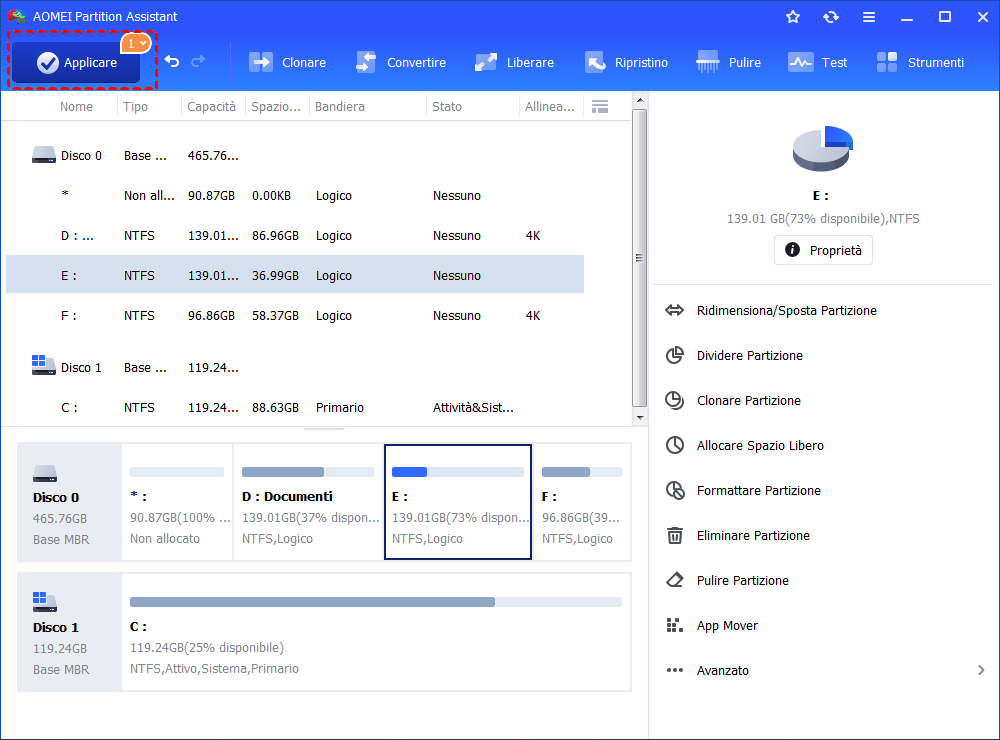Open the Test toolbar menu
1000x740 pixels.
818,63
